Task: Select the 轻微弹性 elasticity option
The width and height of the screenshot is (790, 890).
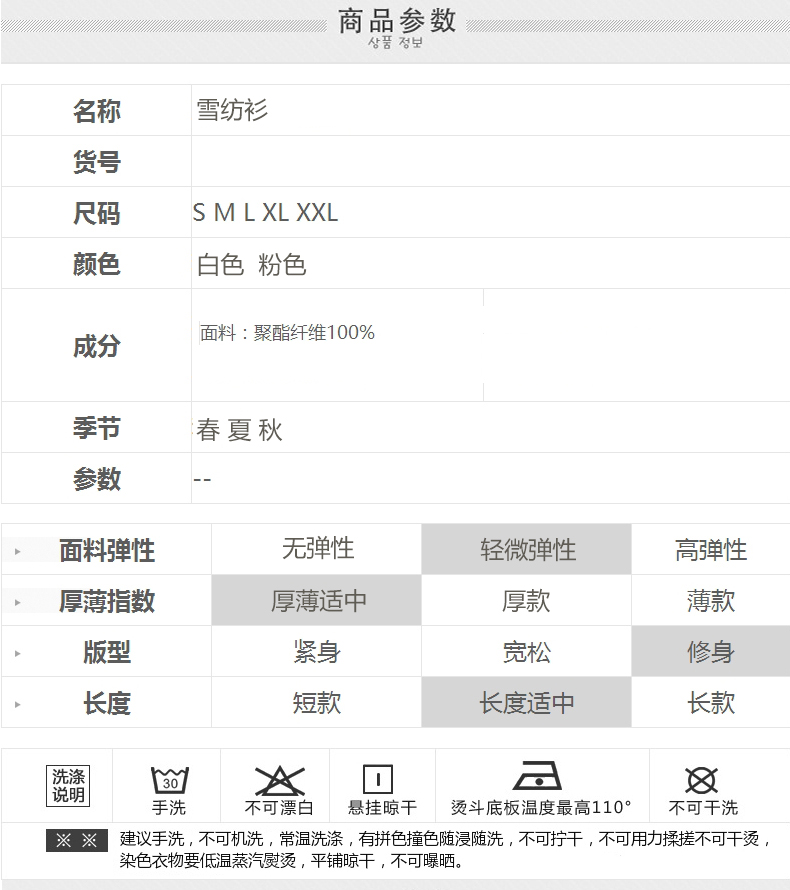Action: point(527,550)
